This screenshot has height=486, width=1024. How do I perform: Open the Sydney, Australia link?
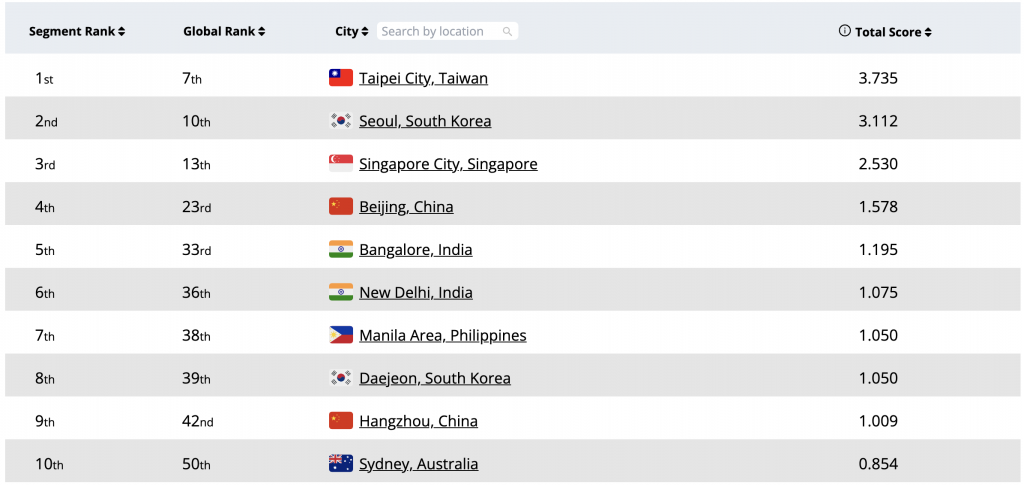[418, 464]
